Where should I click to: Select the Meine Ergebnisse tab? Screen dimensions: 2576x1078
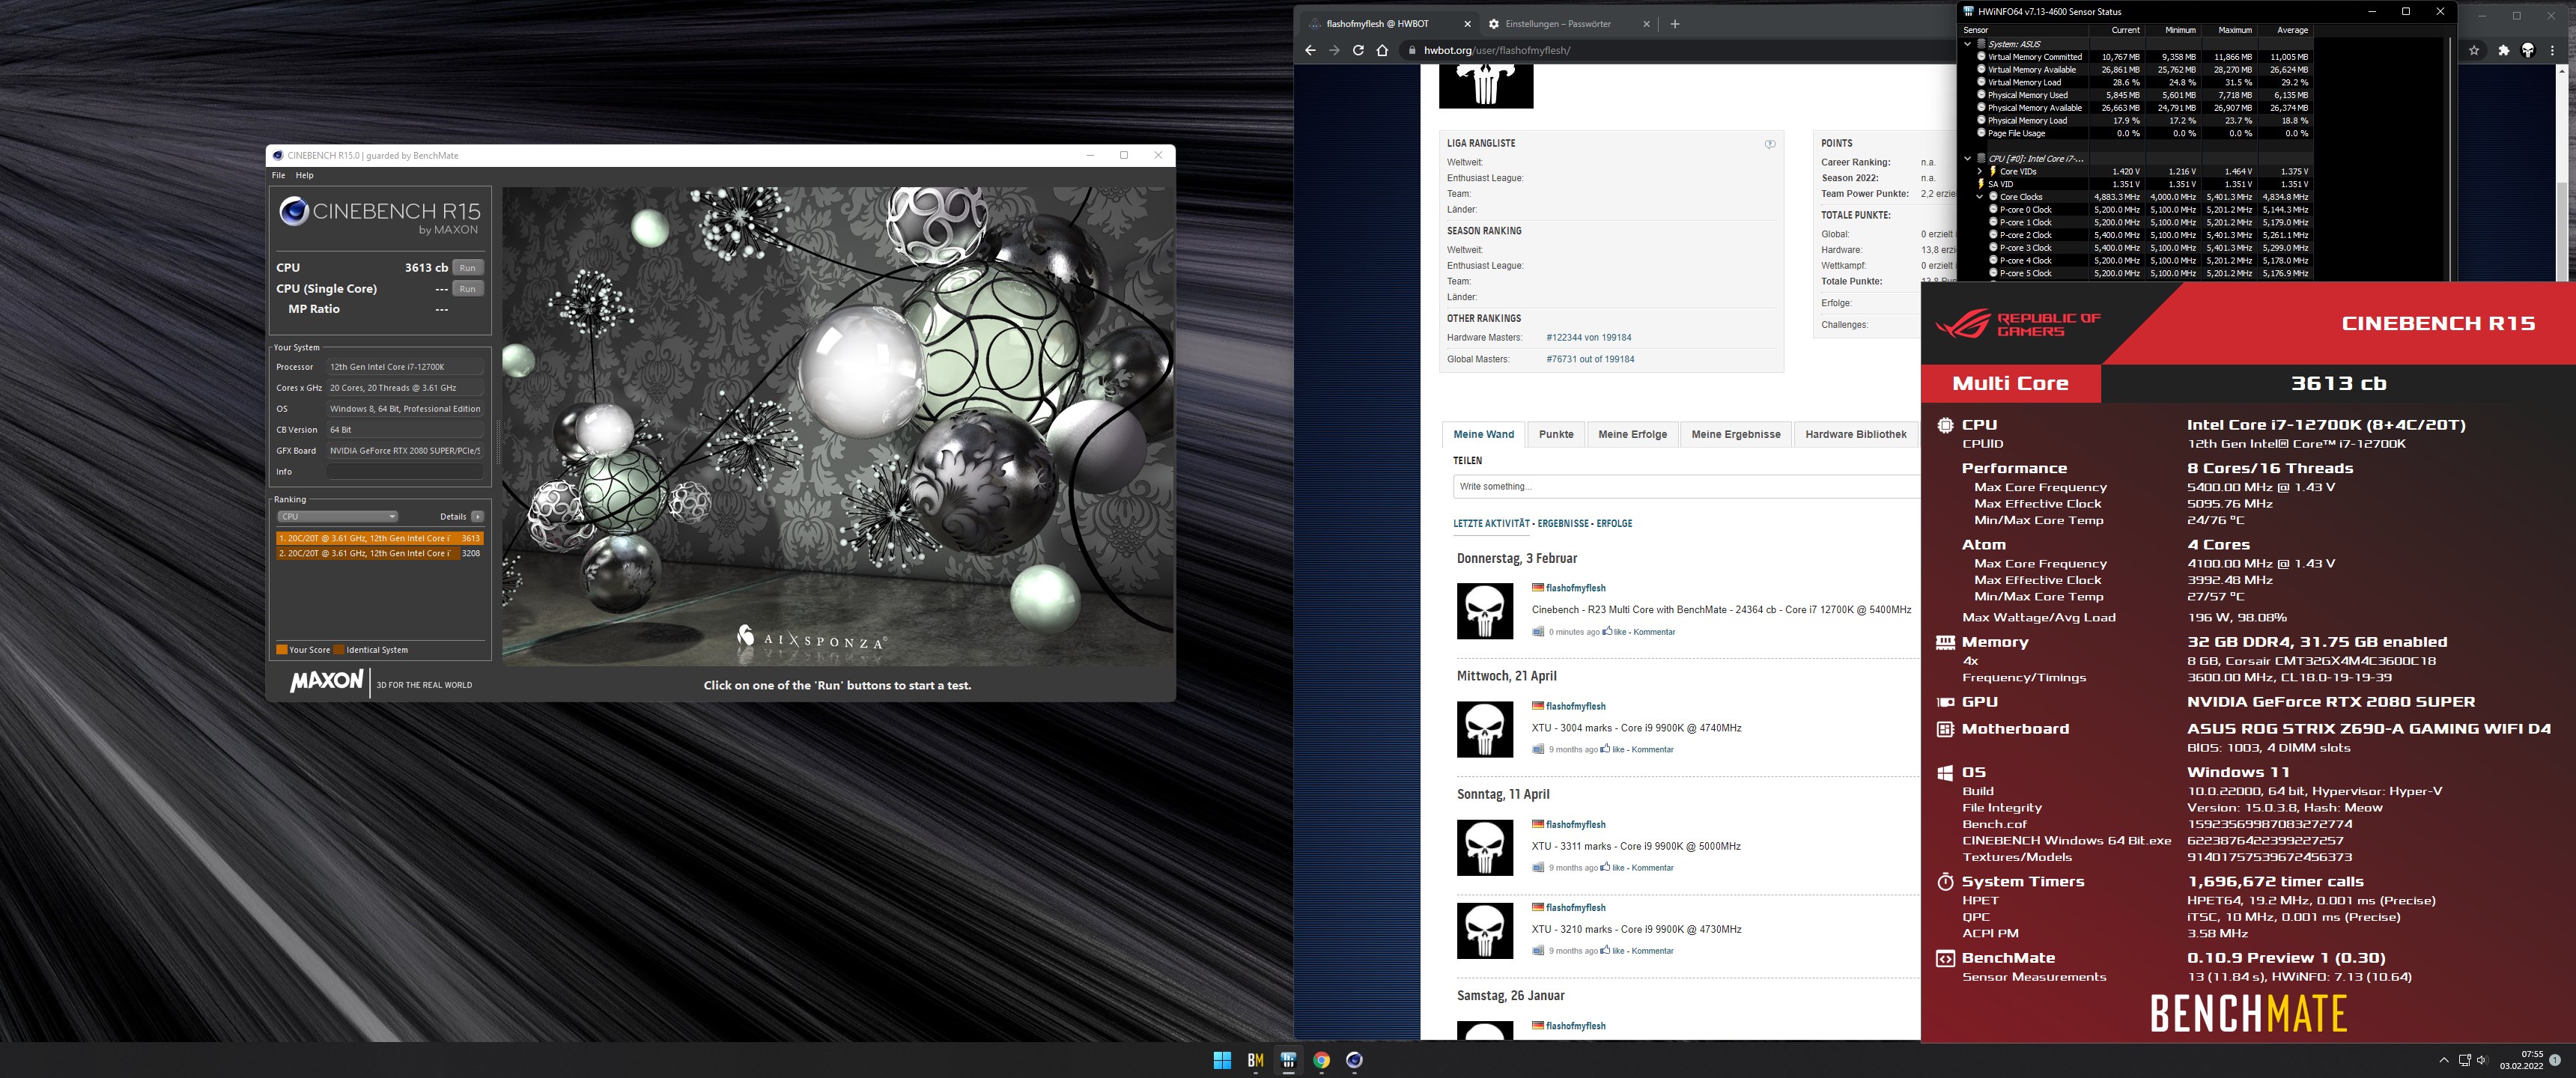tap(1735, 435)
